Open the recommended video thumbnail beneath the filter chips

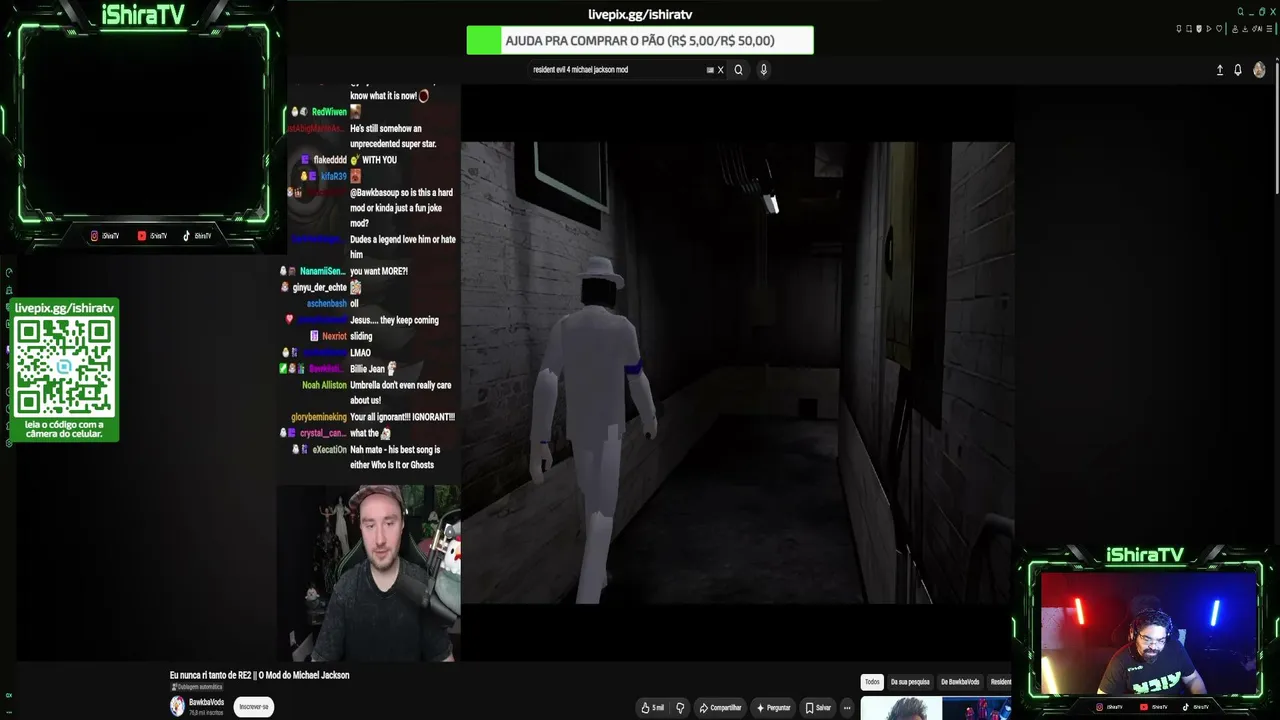click(x=936, y=708)
